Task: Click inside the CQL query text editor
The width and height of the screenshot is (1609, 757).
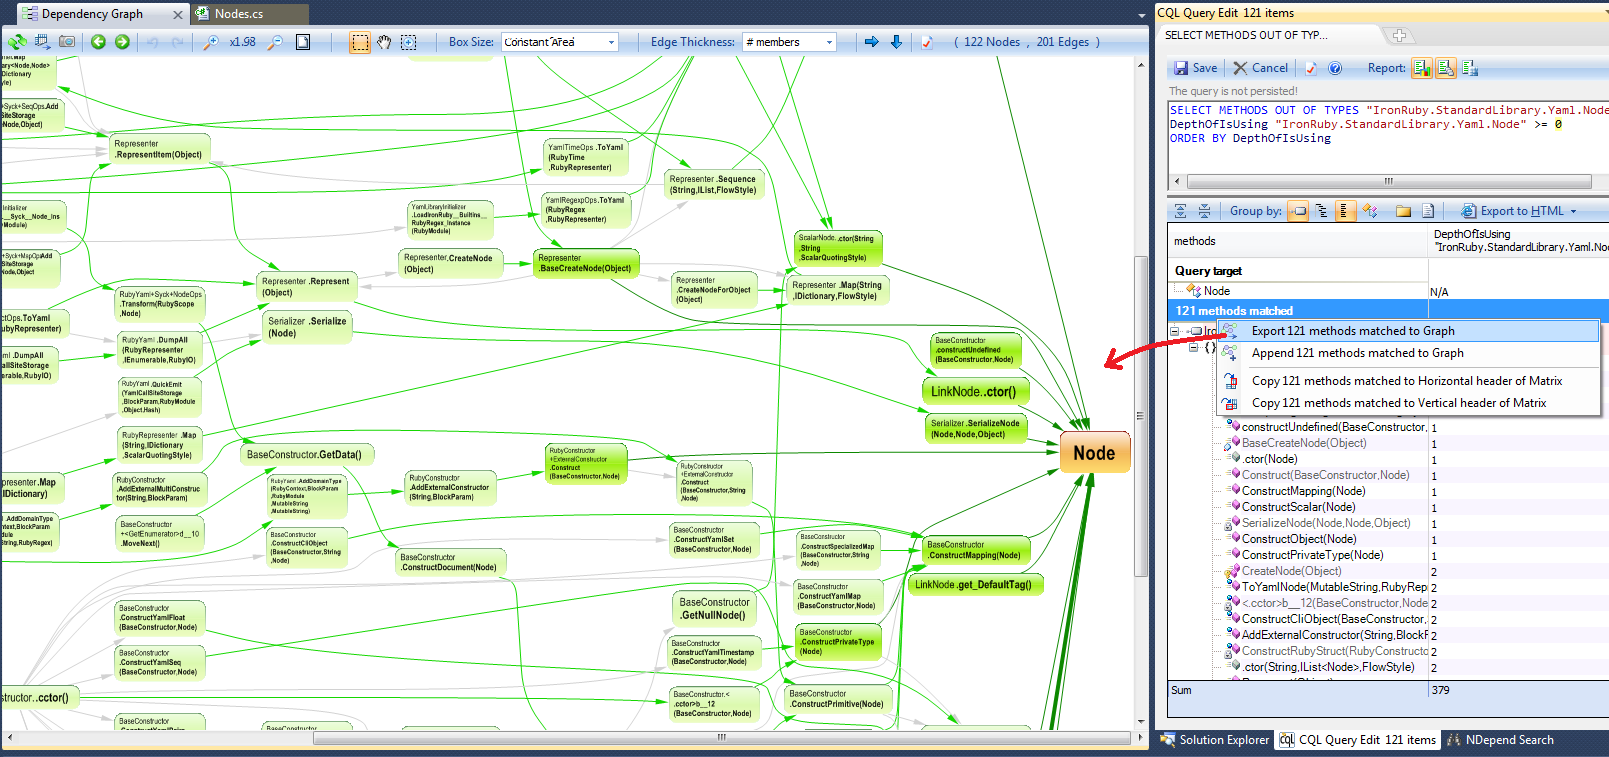Action: pyautogui.click(x=1388, y=137)
